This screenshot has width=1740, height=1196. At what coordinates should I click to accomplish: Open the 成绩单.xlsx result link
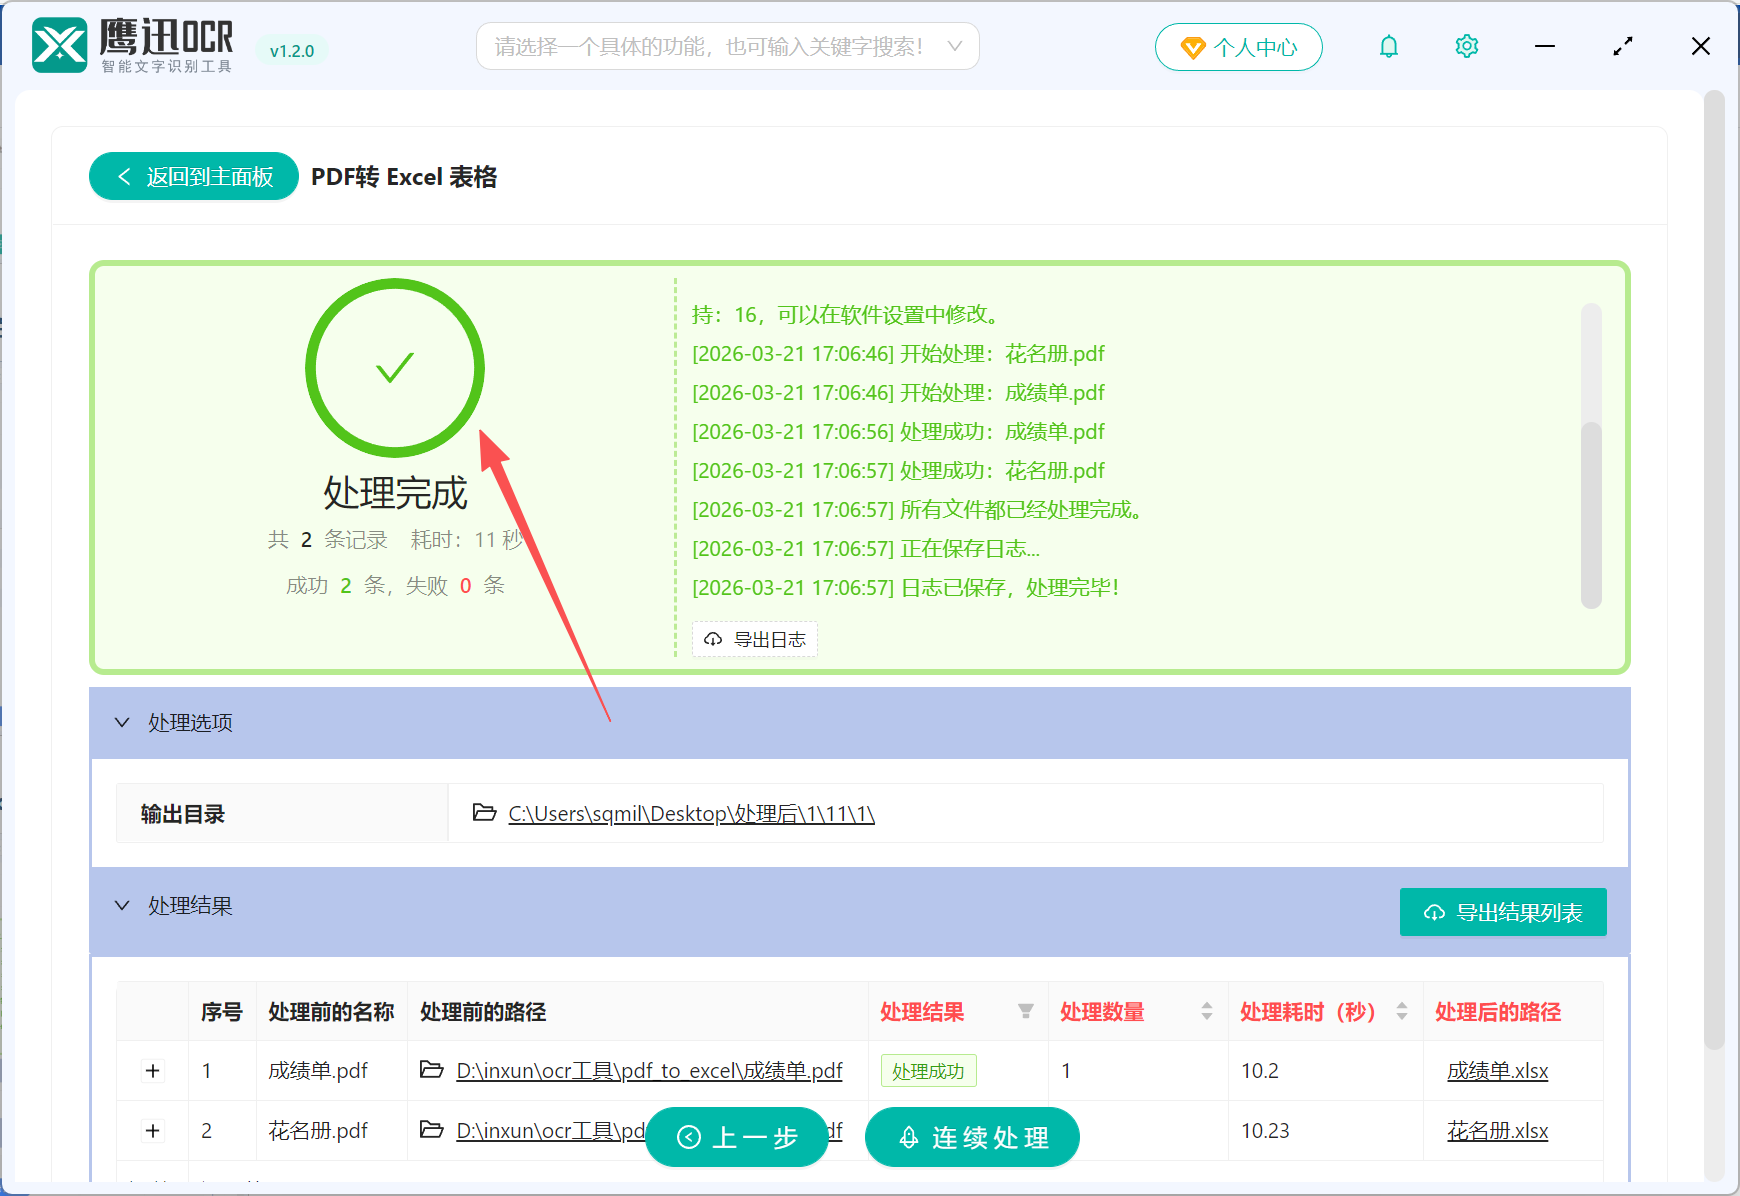click(x=1496, y=1070)
